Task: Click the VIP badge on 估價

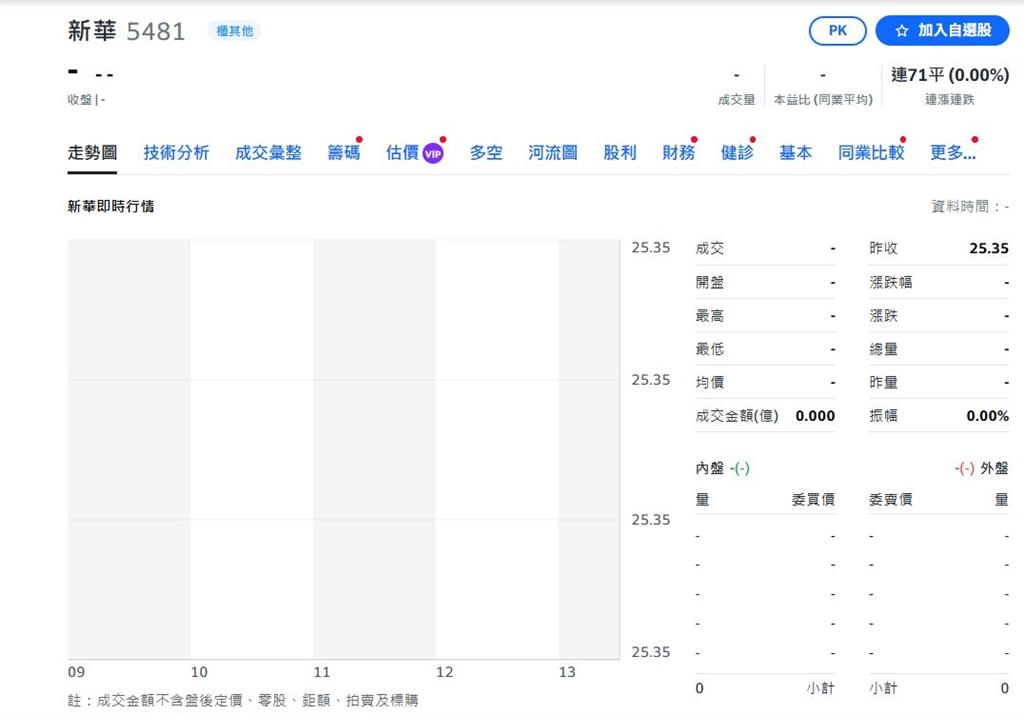Action: point(432,153)
